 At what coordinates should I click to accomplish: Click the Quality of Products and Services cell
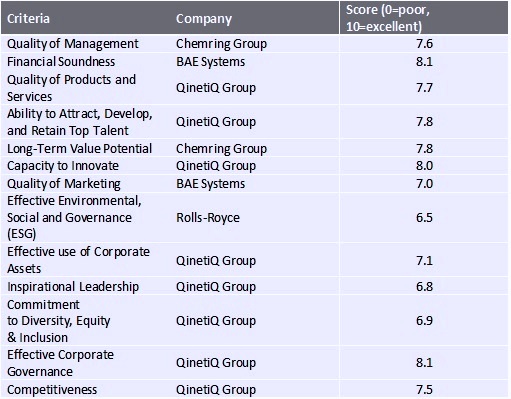click(x=71, y=88)
